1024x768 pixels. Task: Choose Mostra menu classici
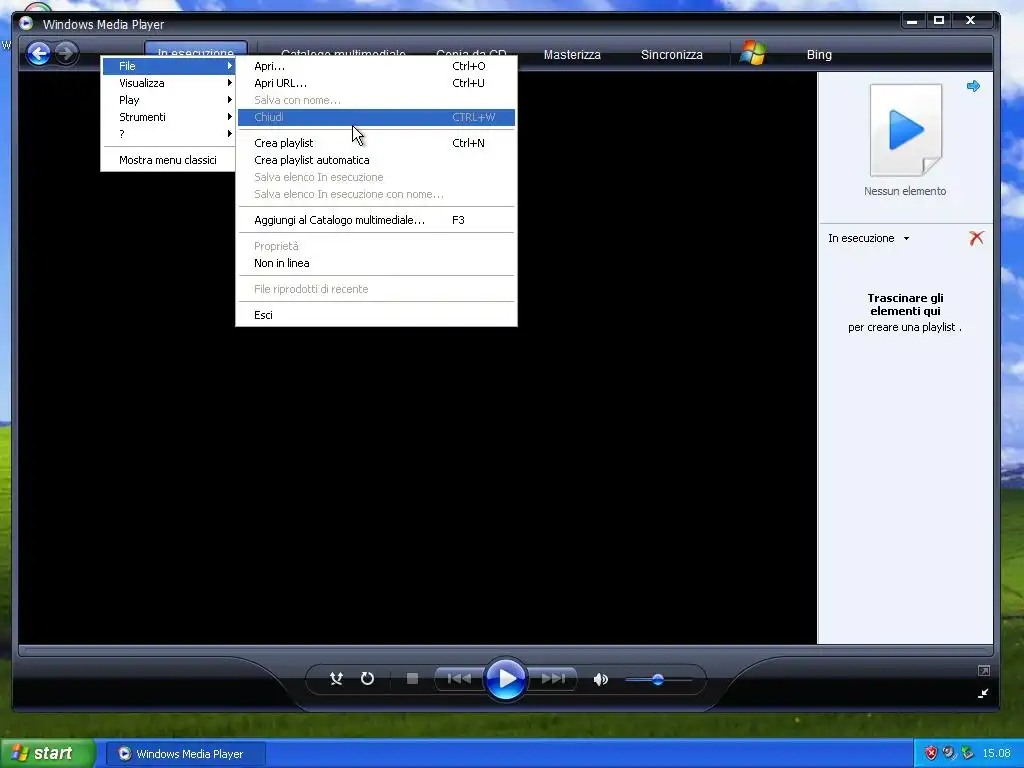click(x=168, y=160)
